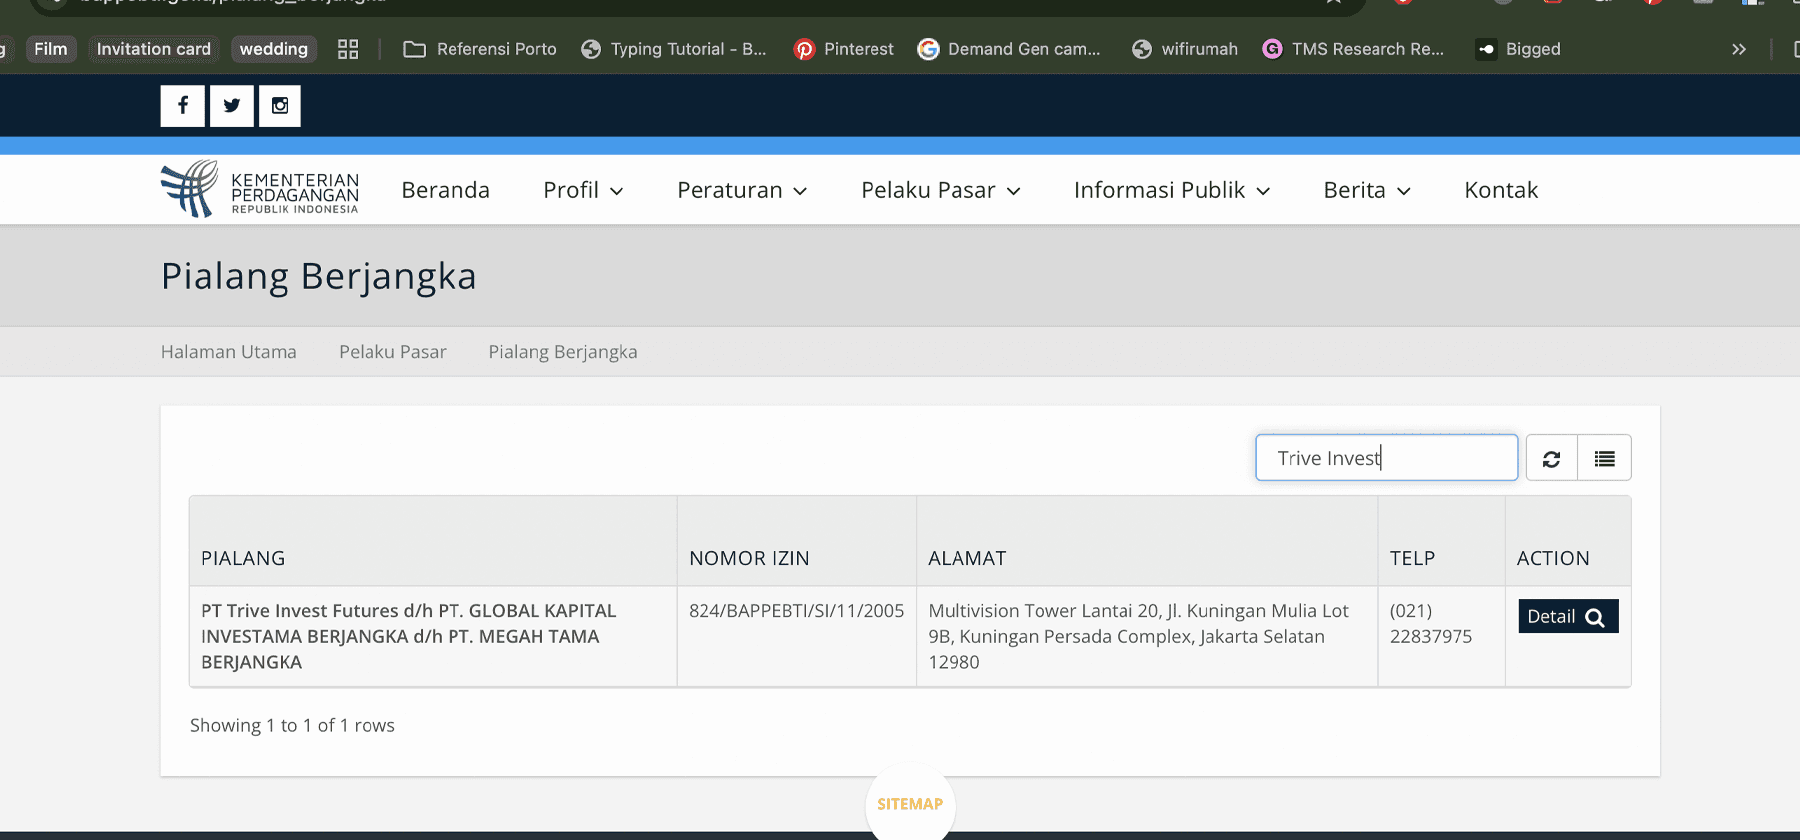This screenshot has width=1800, height=840.
Task: Refresh the table with the reload icon
Action: click(x=1551, y=458)
